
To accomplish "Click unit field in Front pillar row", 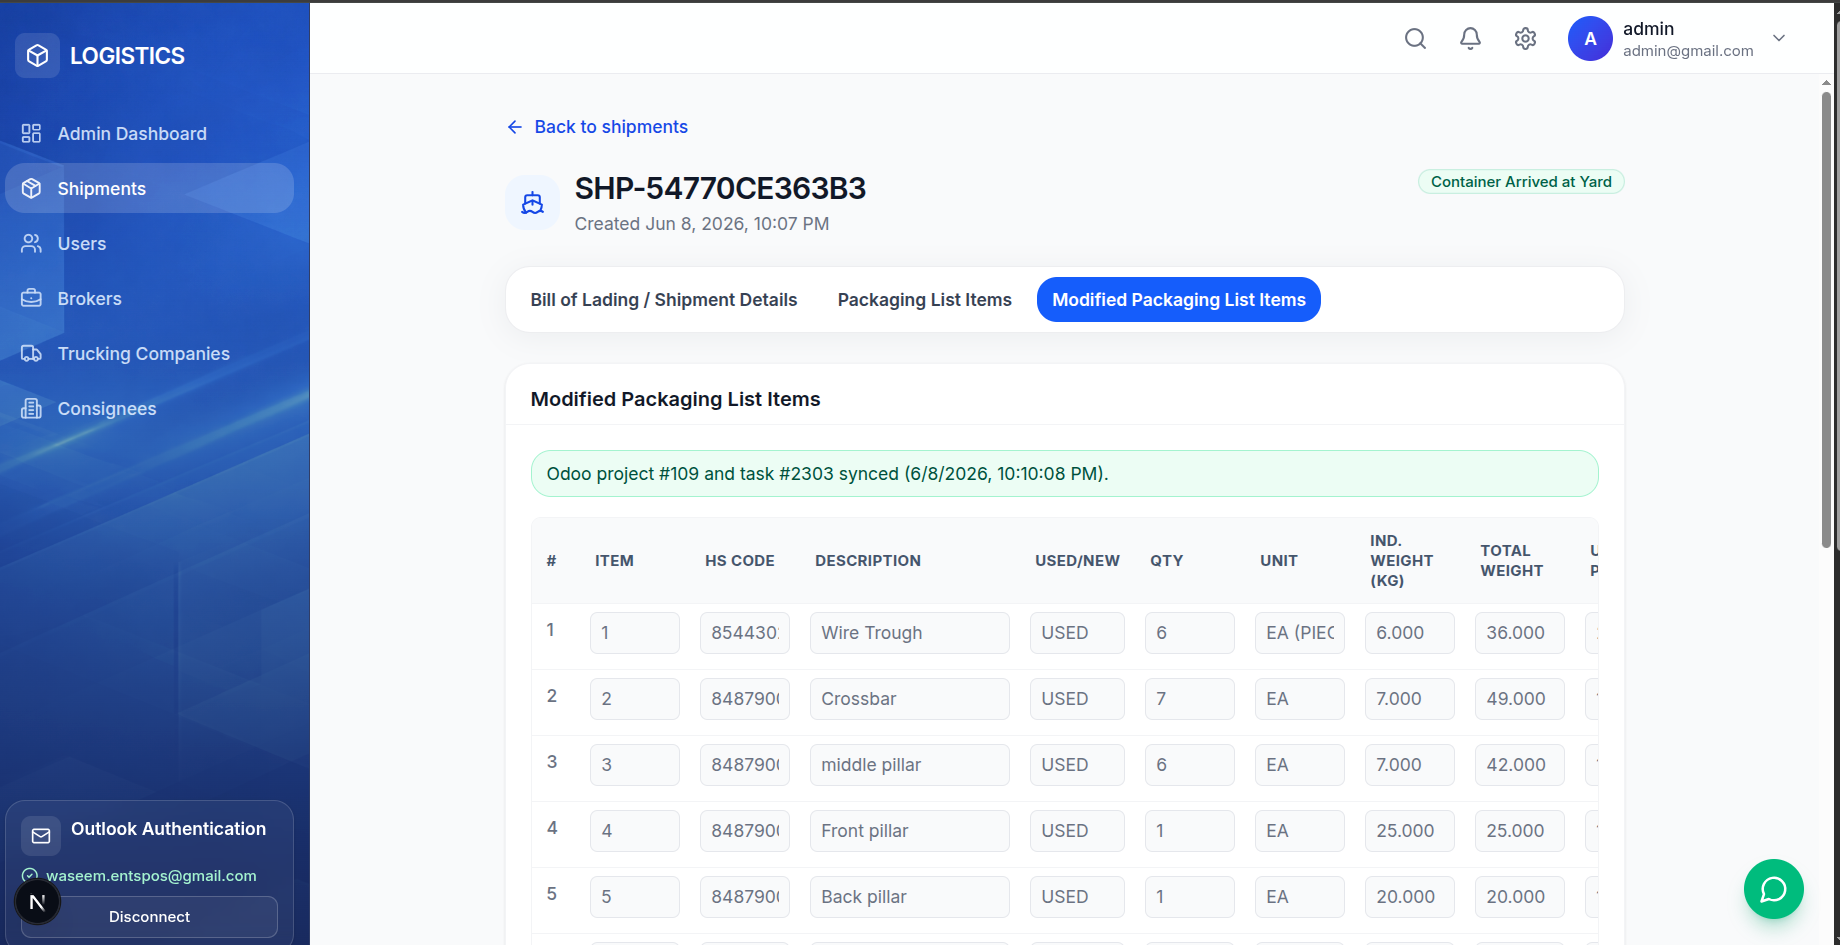I will coord(1300,831).
